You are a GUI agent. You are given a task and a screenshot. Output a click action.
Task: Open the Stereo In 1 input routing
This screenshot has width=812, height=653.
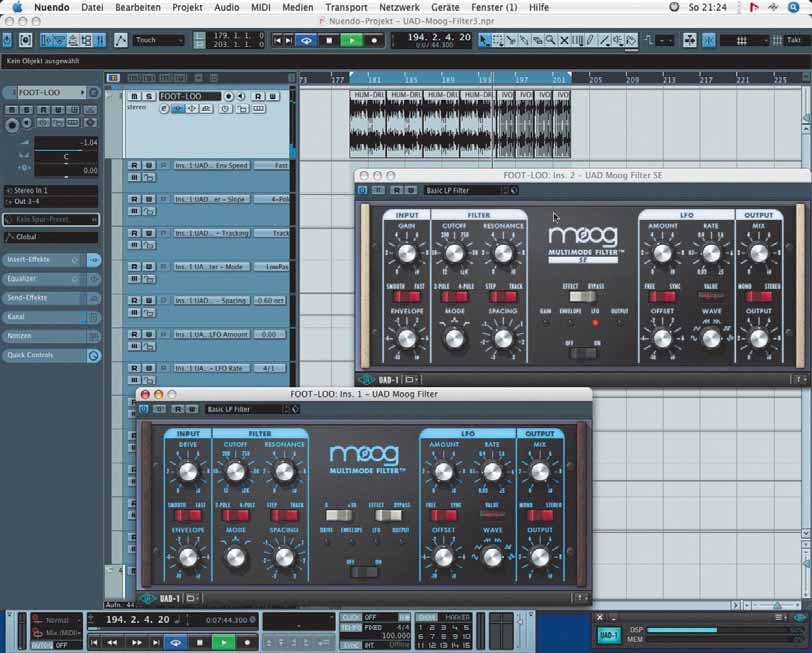tap(51, 191)
